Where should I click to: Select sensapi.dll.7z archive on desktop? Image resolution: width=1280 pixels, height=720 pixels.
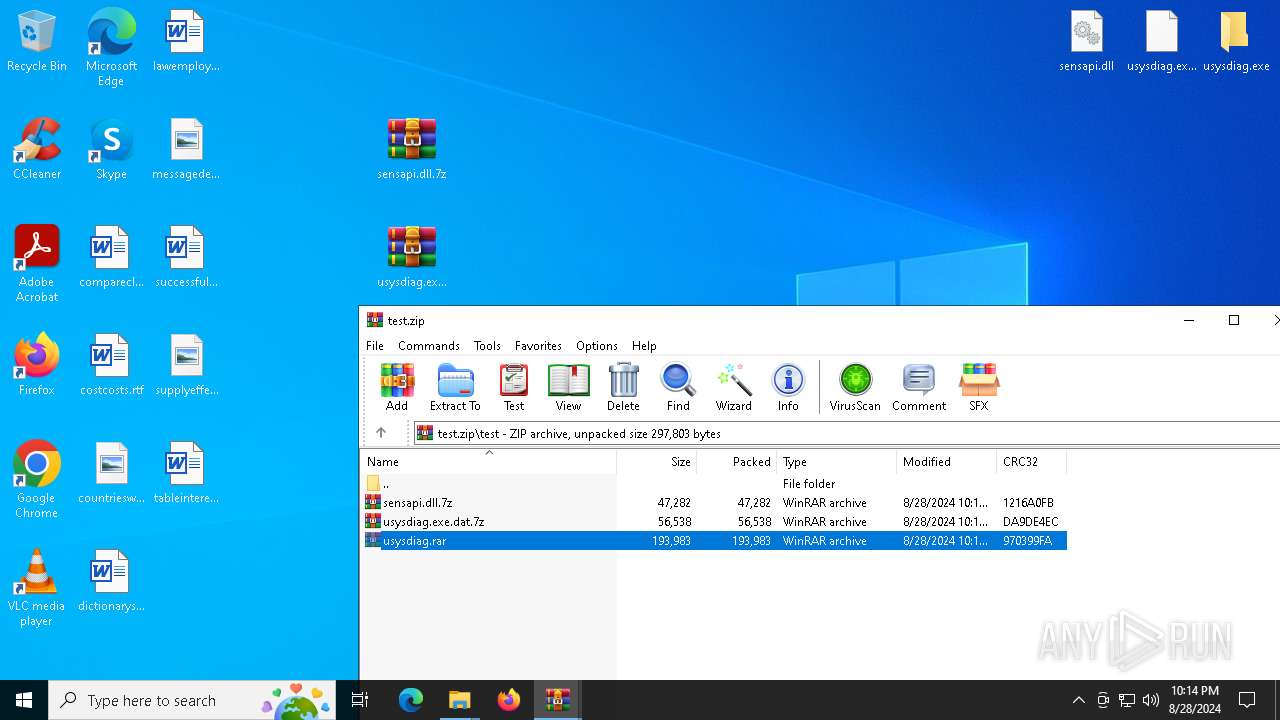[412, 149]
